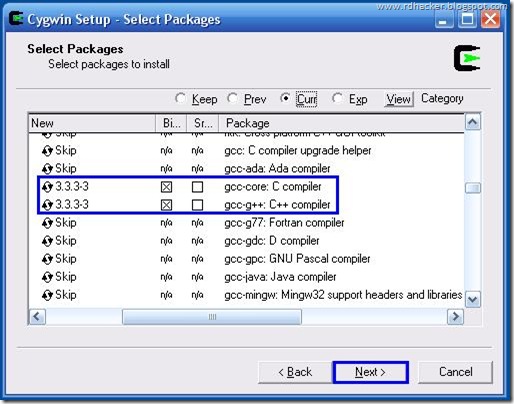
Task: Uncheck the binary checkbox for gcc-core
Action: (166, 187)
